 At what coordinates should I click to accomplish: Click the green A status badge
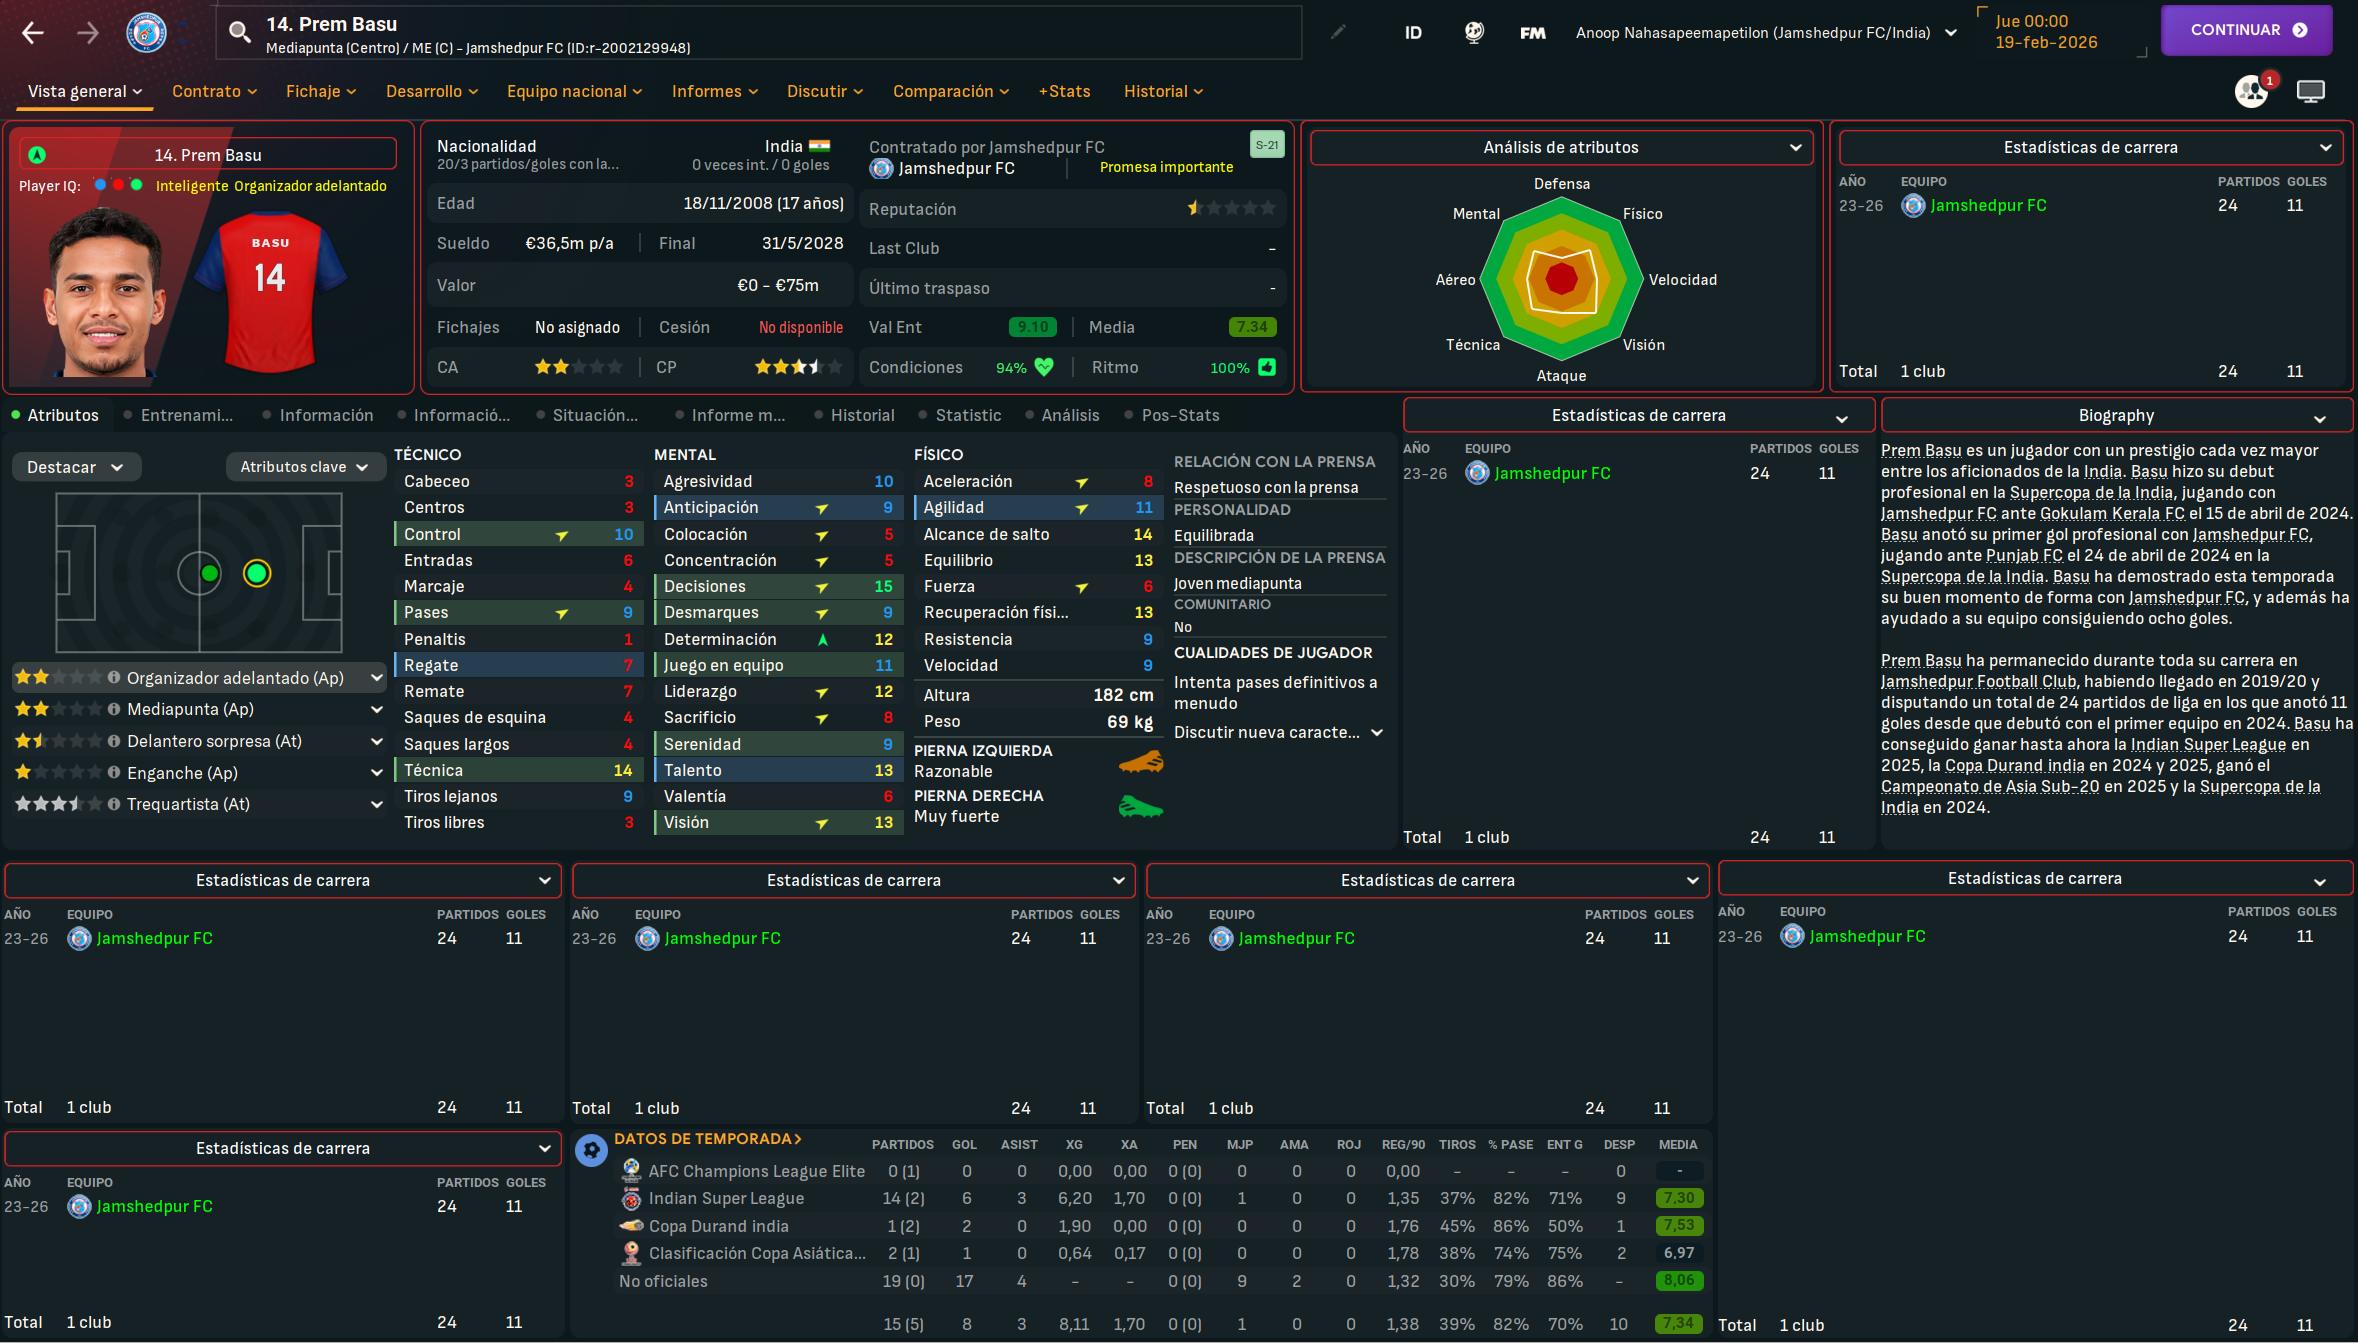37,155
